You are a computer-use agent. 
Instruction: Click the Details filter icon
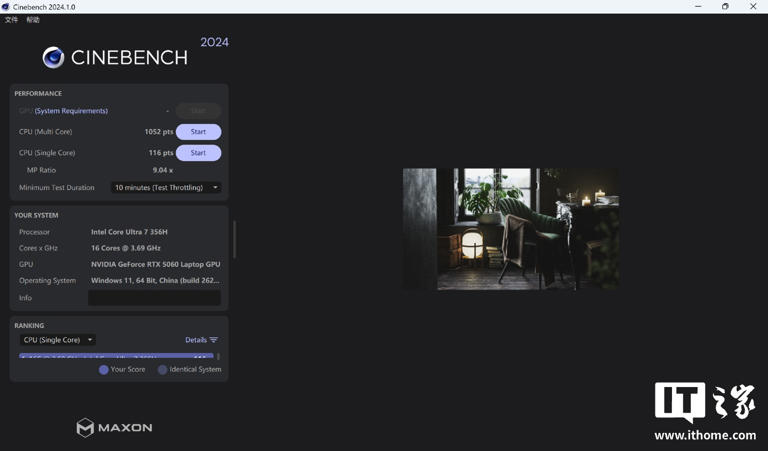(x=213, y=340)
